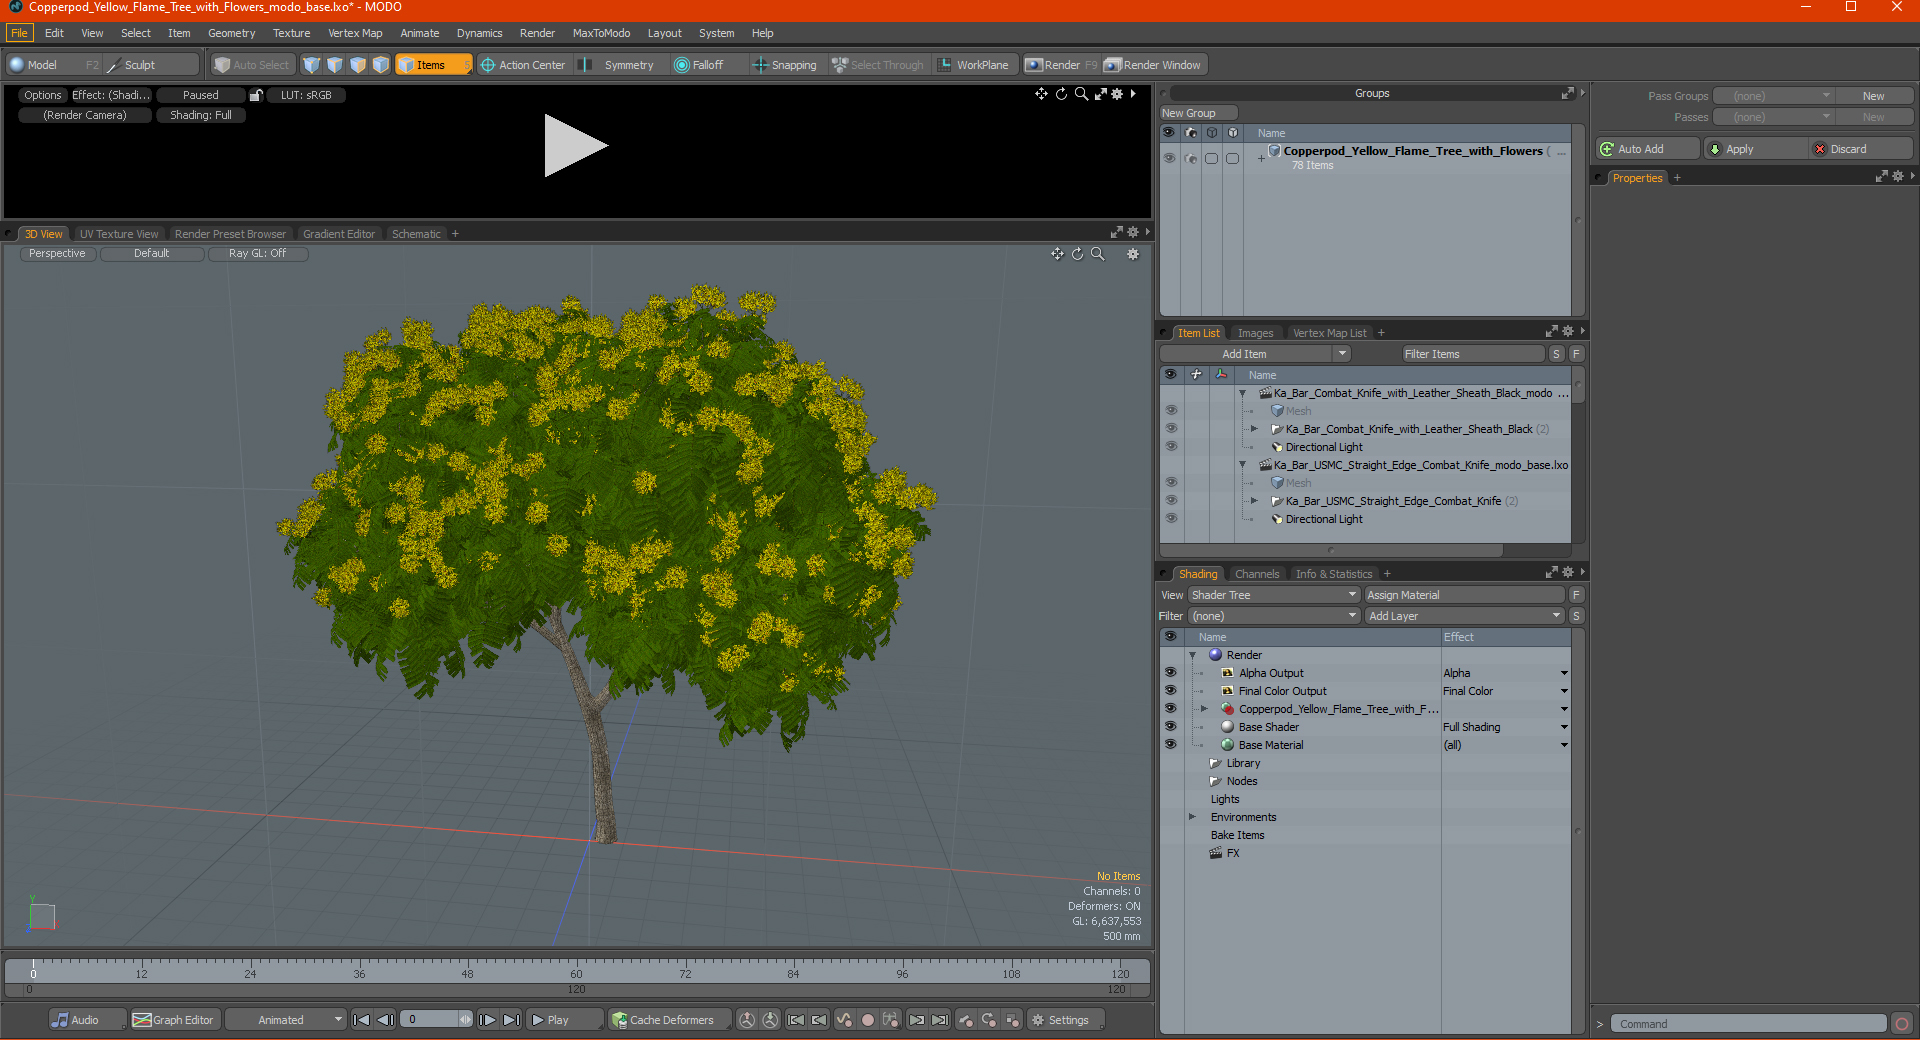The height and width of the screenshot is (1040, 1920).
Task: Open 3D viewport gear settings
Action: pos(1133,254)
